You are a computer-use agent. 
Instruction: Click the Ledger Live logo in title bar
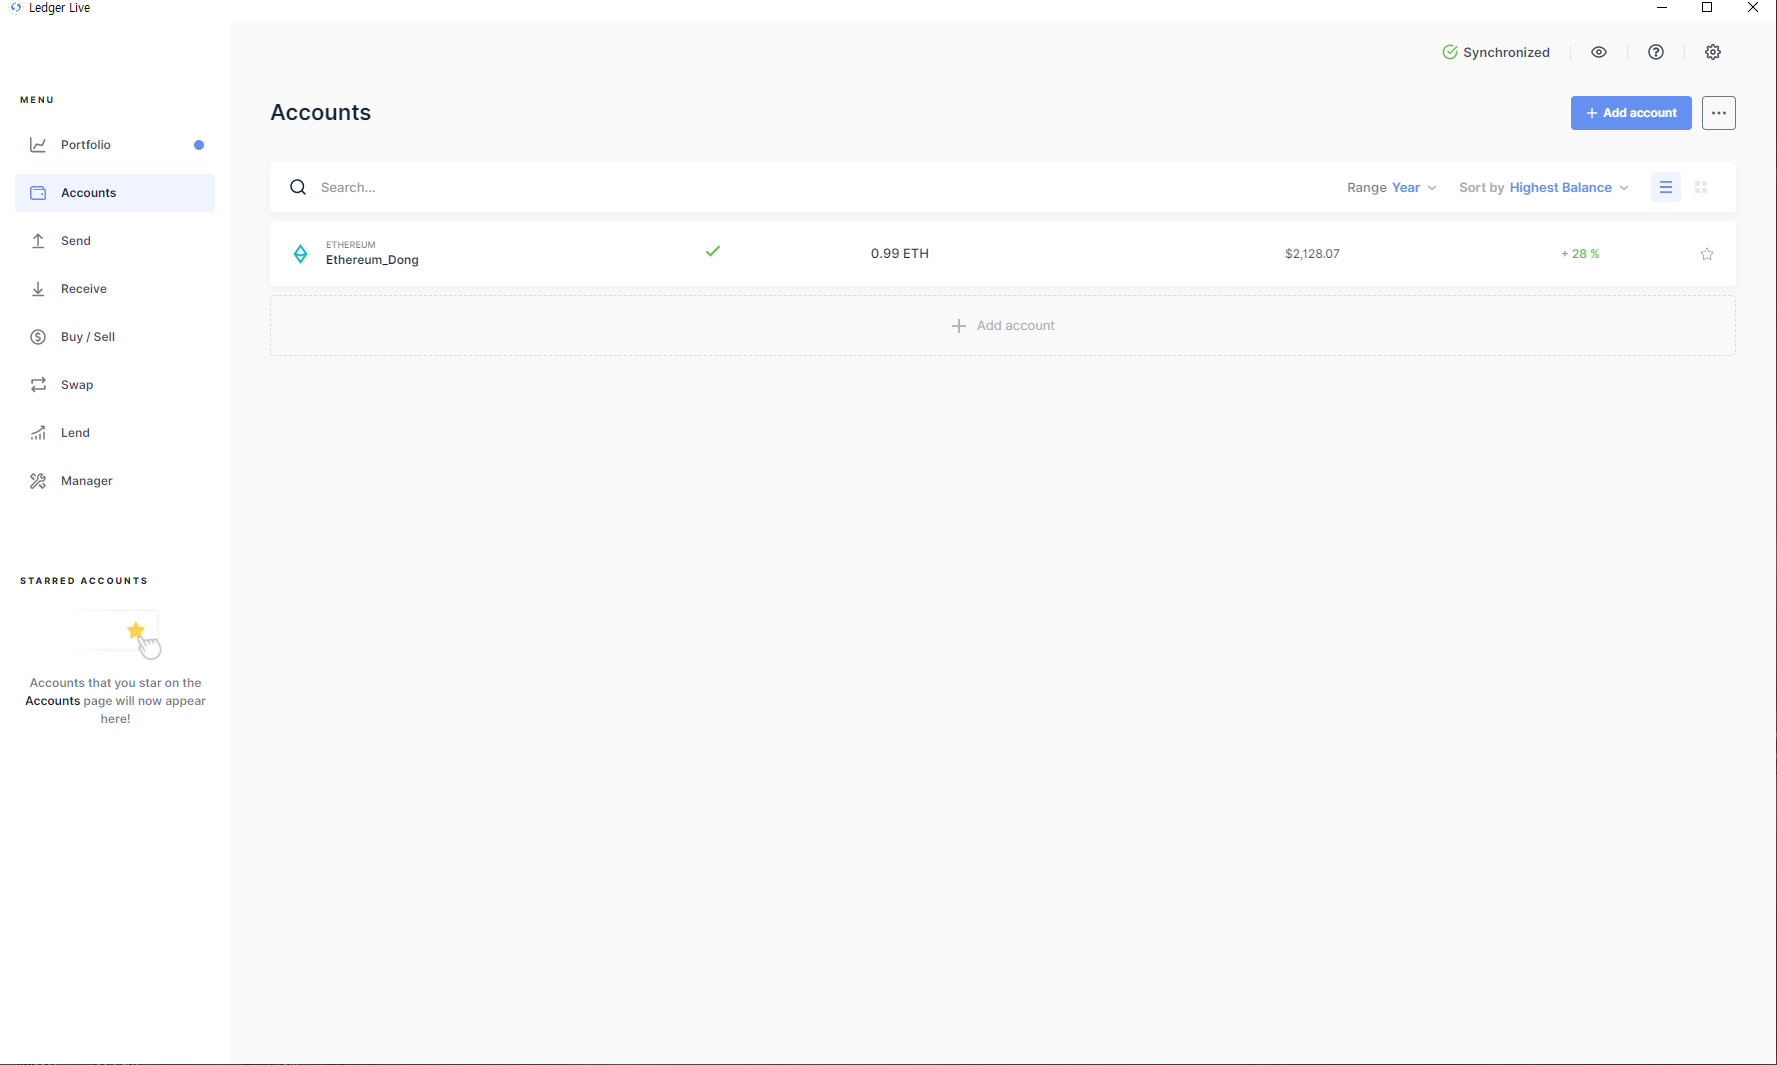tap(15, 8)
